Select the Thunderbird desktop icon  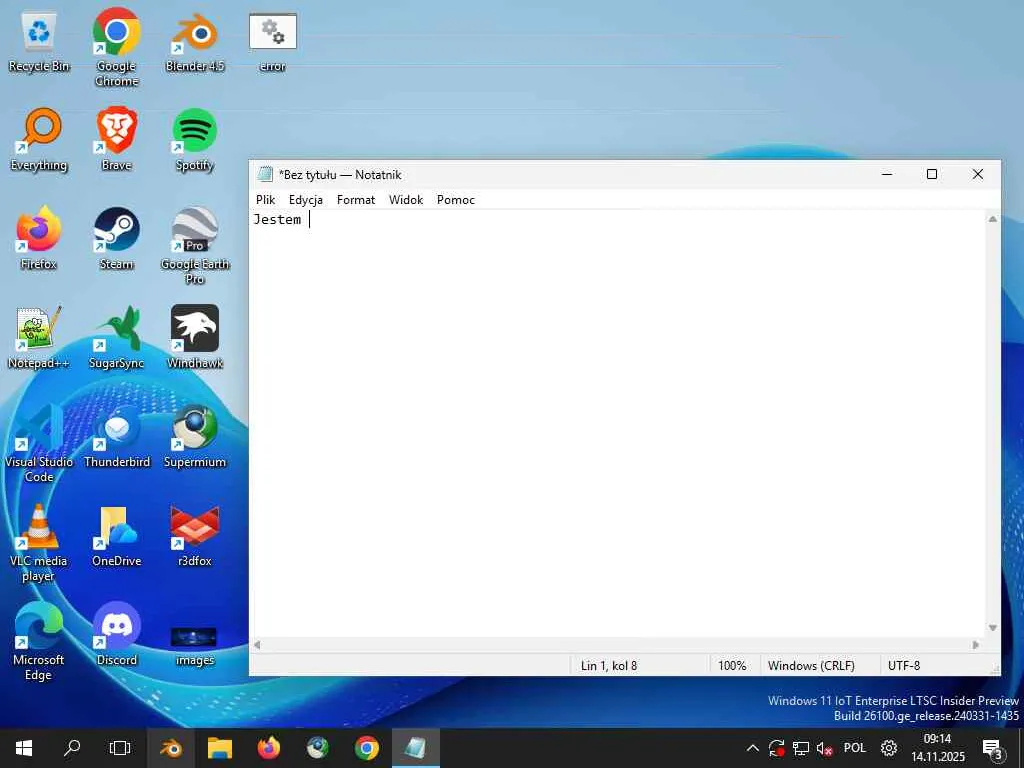[116, 437]
